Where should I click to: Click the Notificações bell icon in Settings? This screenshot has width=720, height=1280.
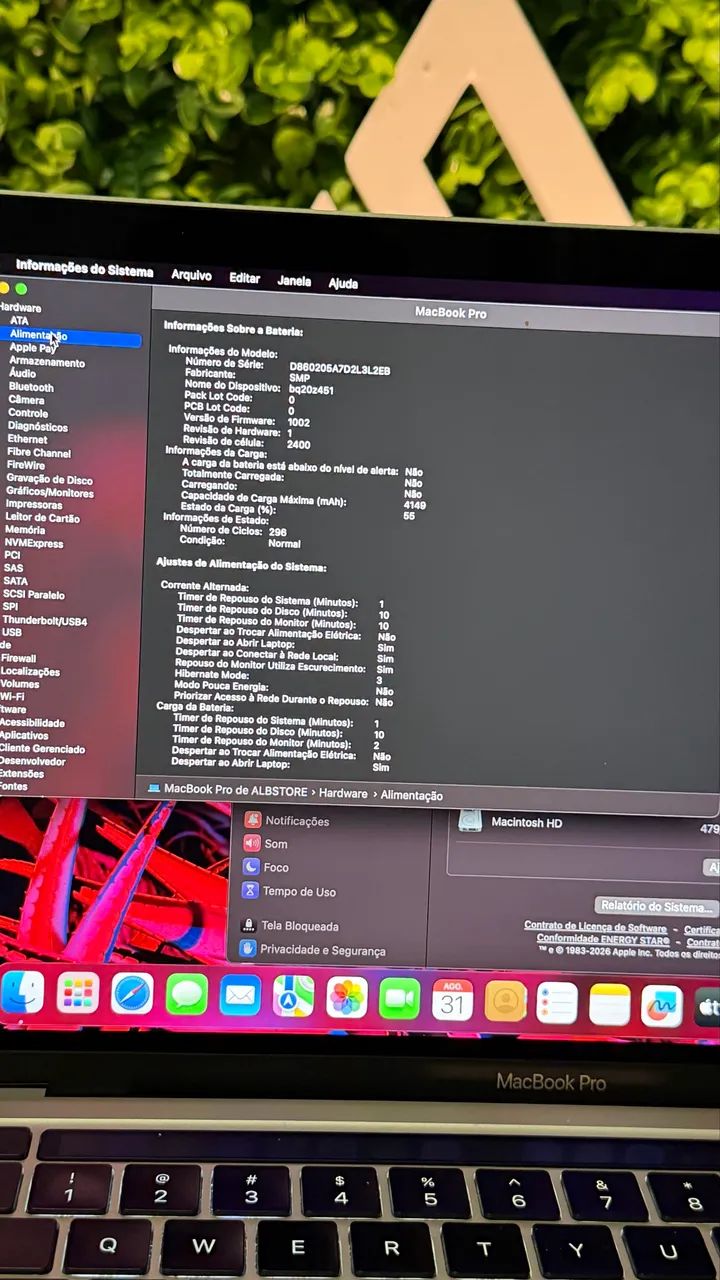tap(253, 820)
